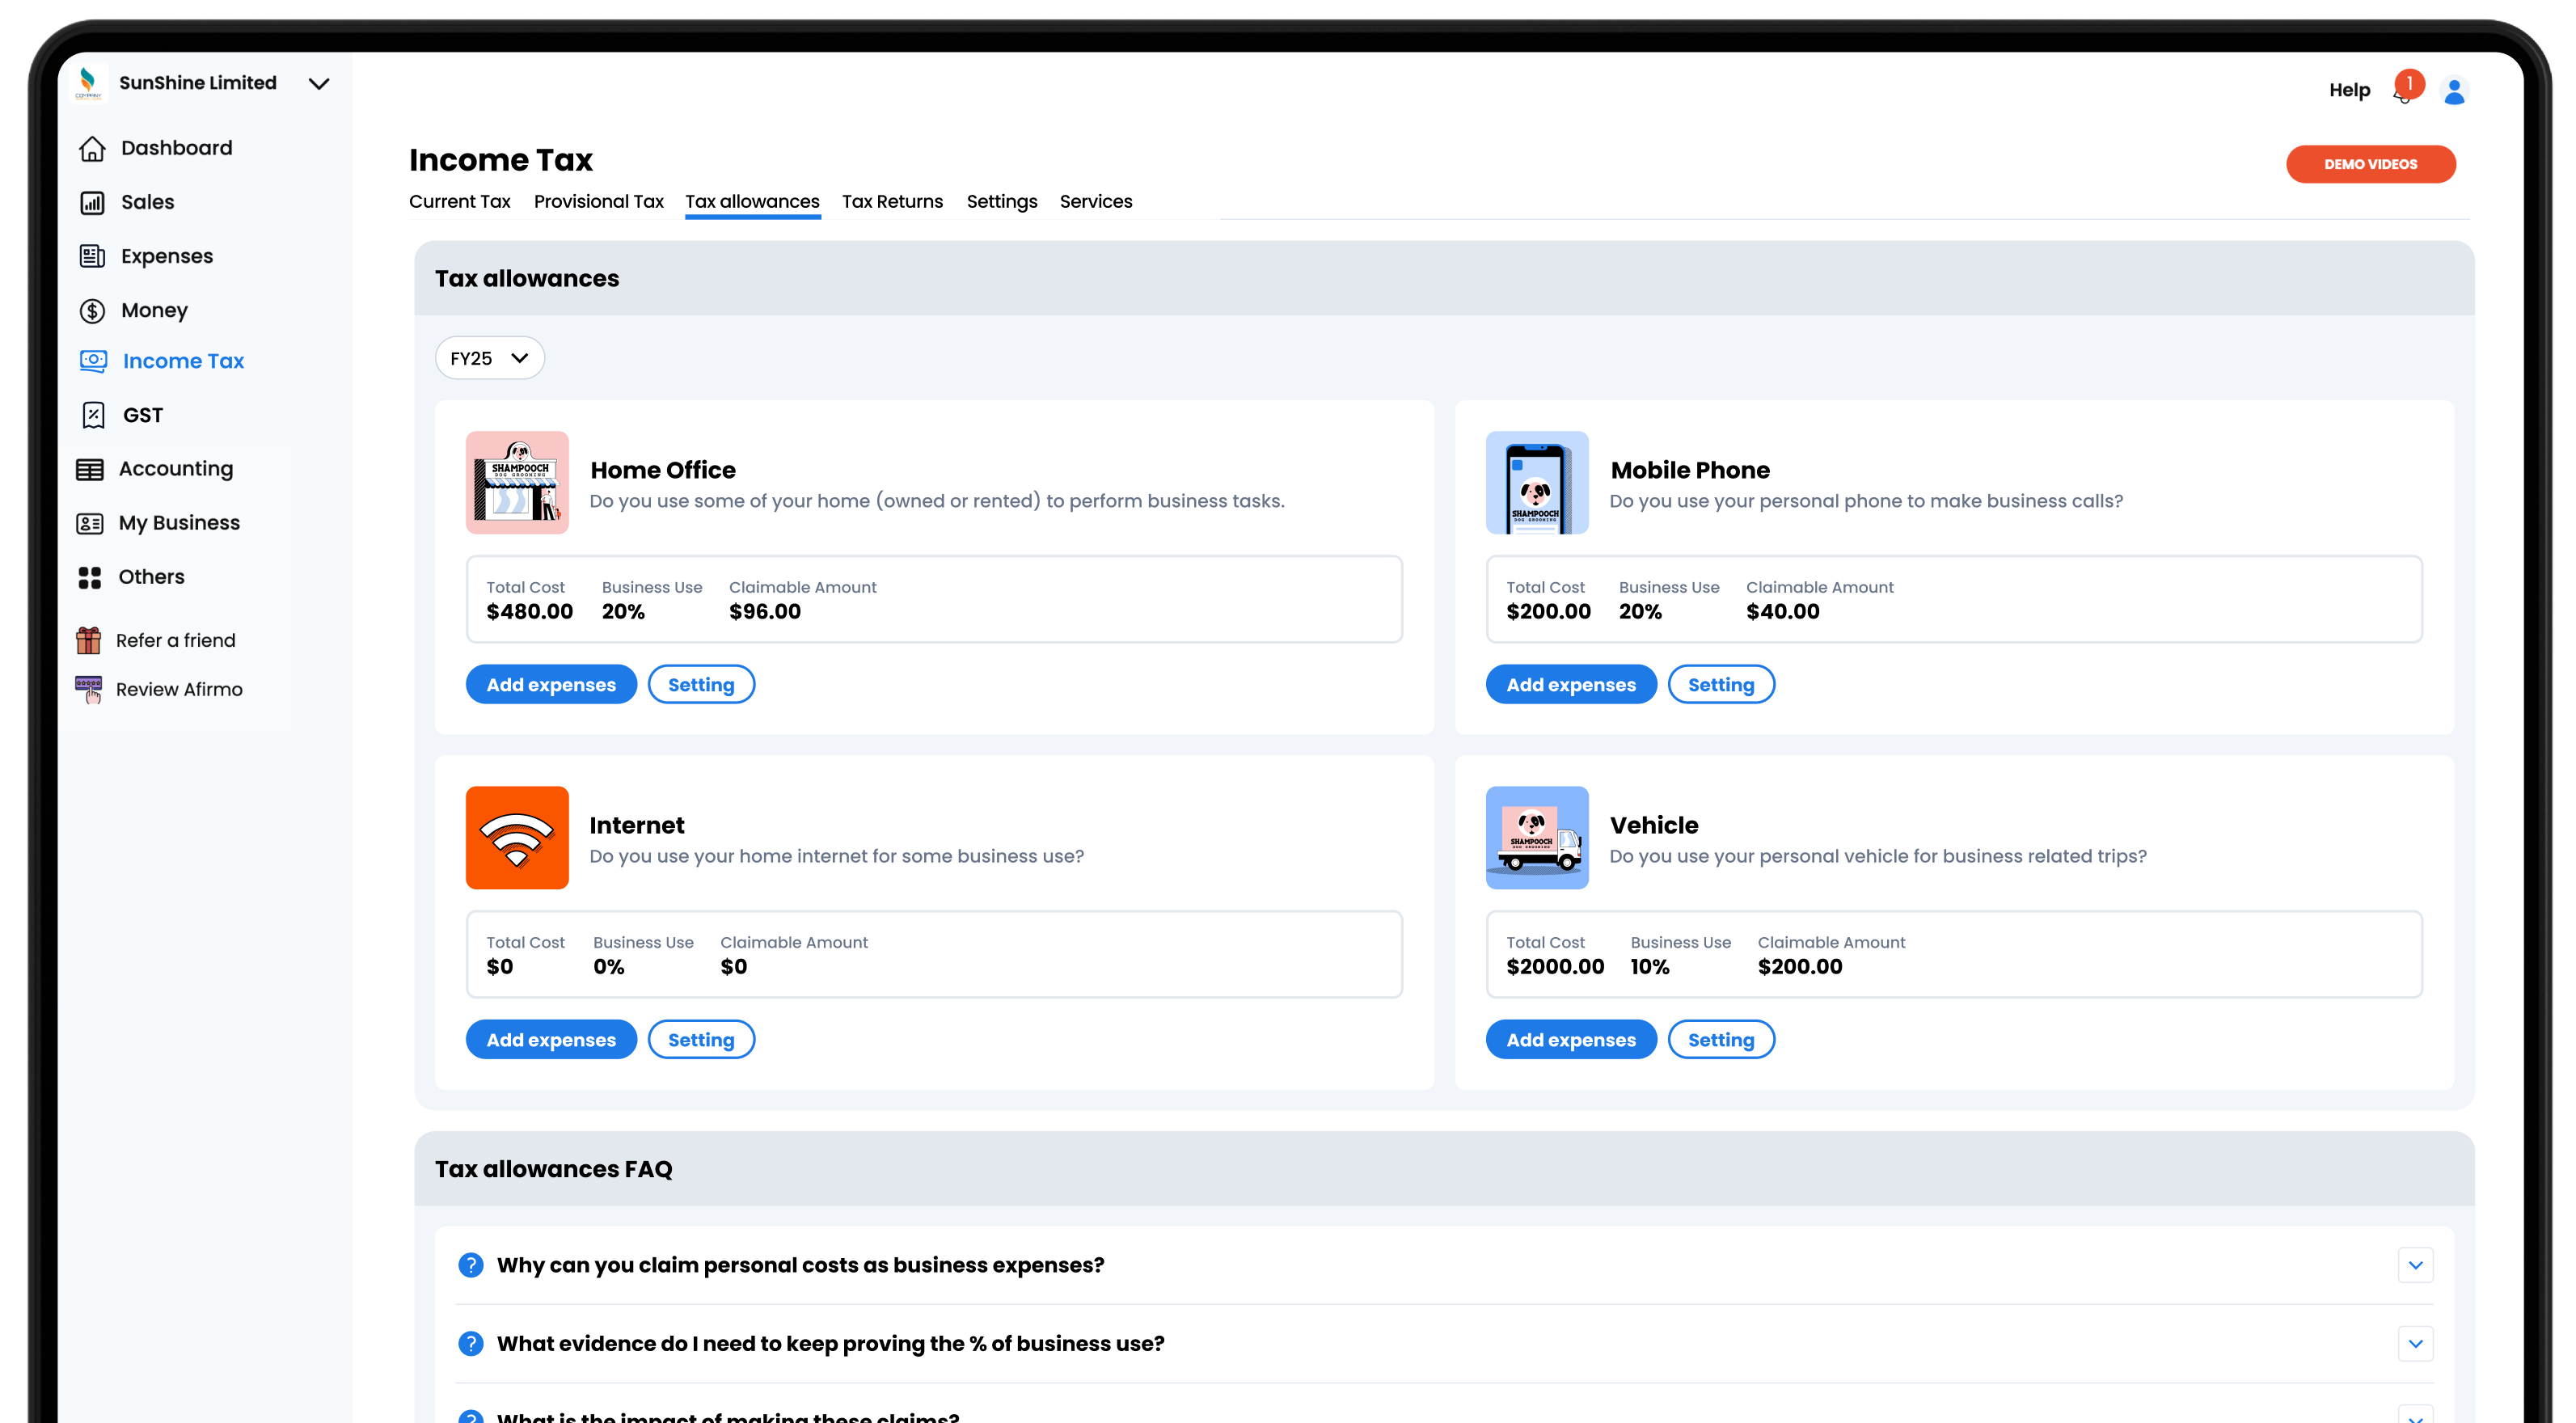Click the Refer a friend gift icon

(x=88, y=640)
